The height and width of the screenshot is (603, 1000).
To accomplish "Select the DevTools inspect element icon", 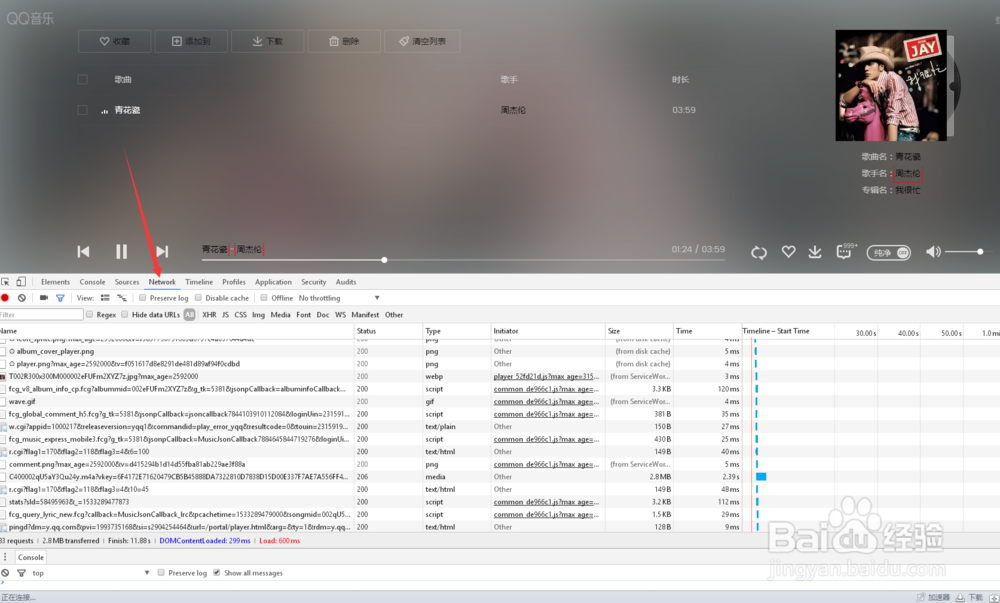I will (5, 282).
